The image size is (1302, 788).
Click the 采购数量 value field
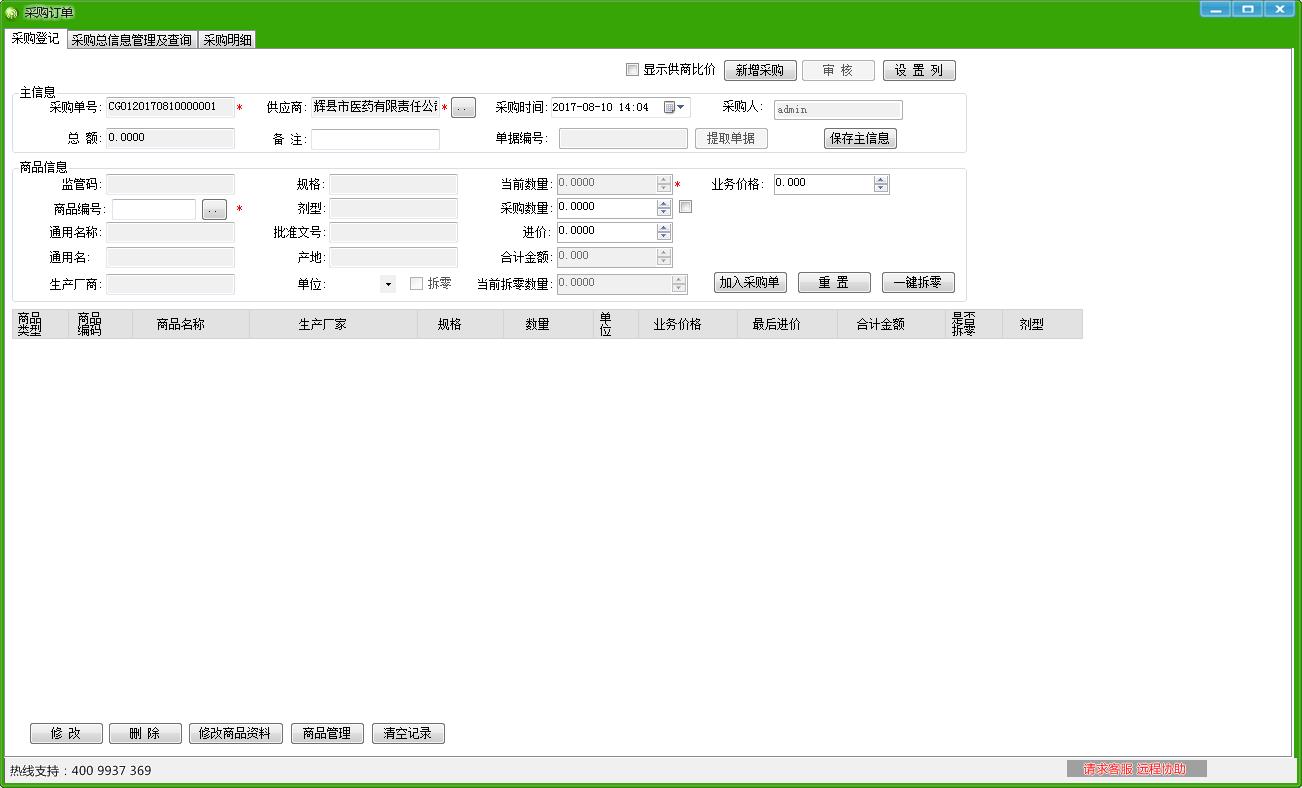607,208
